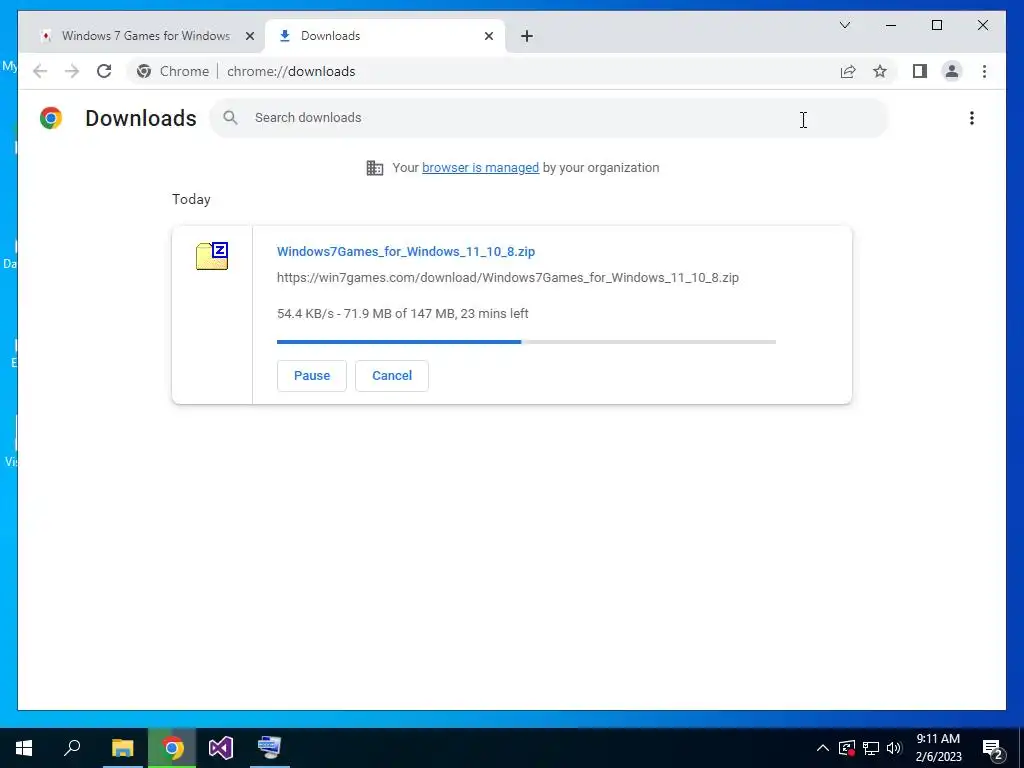
Task: Open the network status tray icon
Action: (x=871, y=748)
